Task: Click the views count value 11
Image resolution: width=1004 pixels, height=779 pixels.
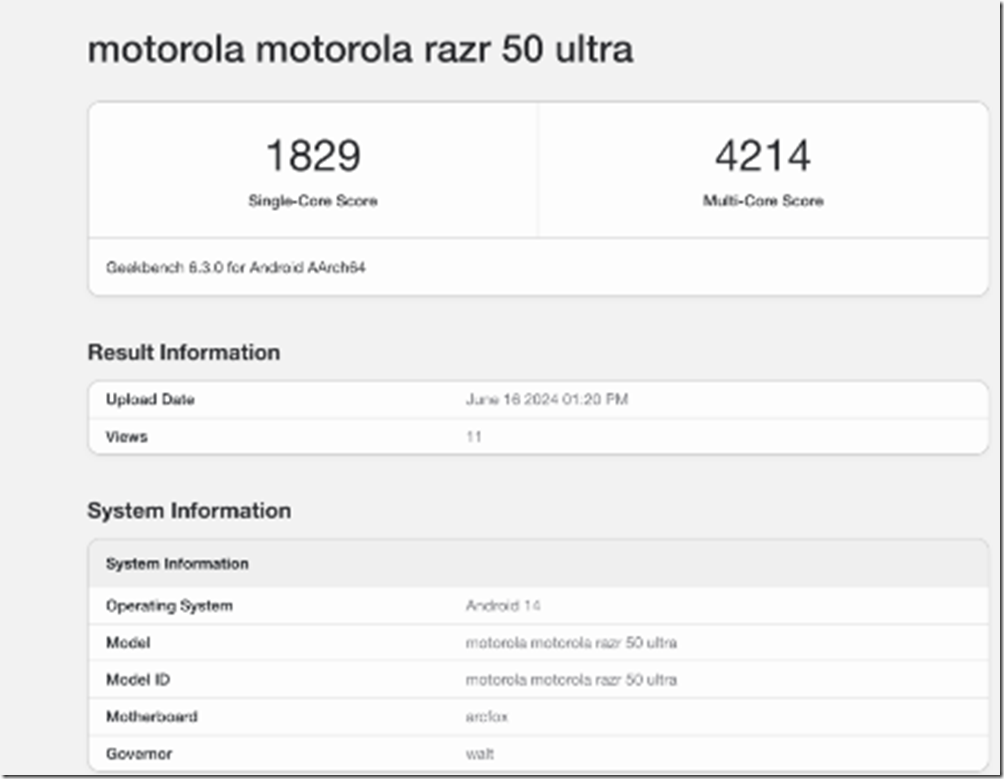Action: tap(473, 437)
